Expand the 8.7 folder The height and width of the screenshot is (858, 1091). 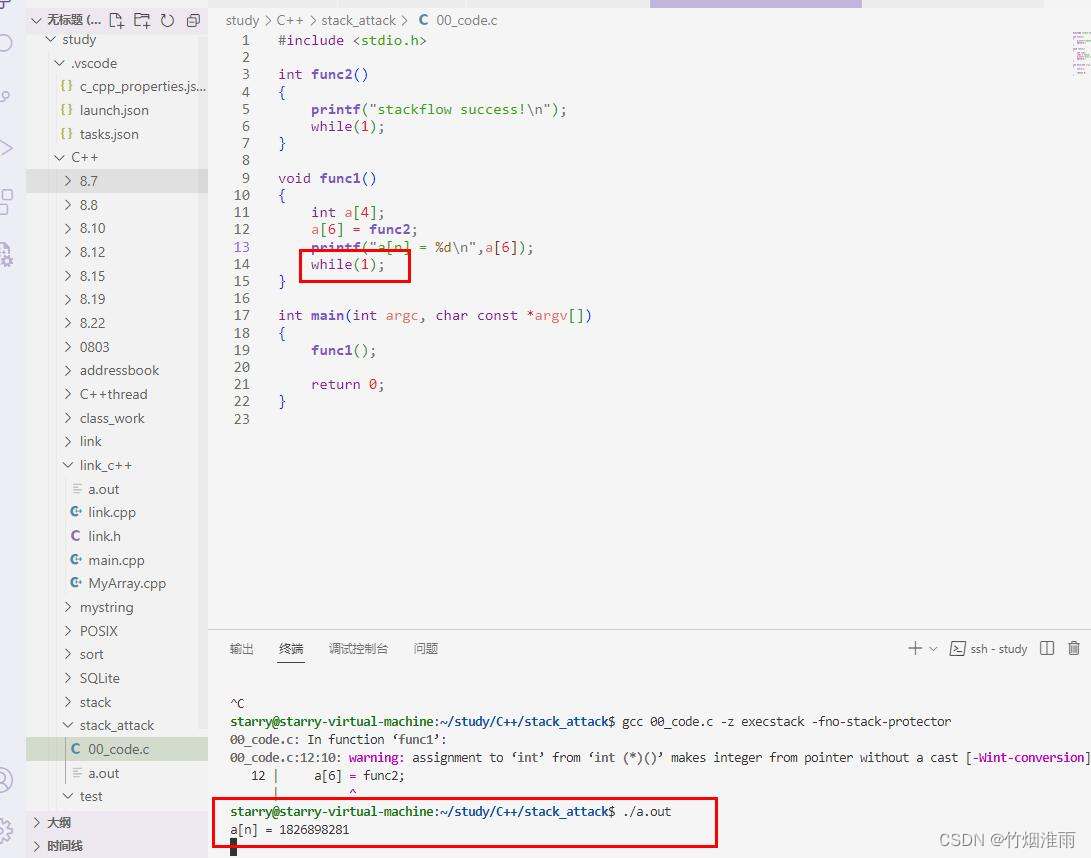pos(117,181)
